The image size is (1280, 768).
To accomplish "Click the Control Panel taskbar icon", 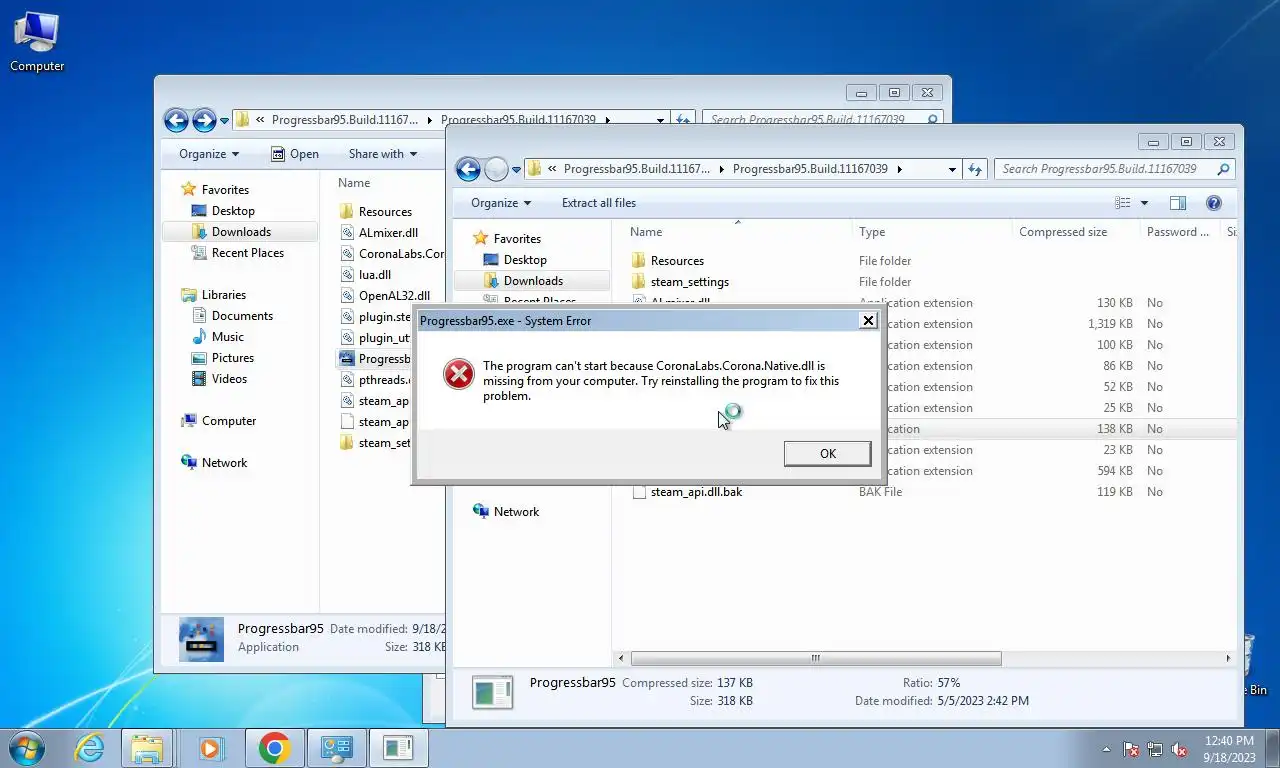I will tap(335, 748).
